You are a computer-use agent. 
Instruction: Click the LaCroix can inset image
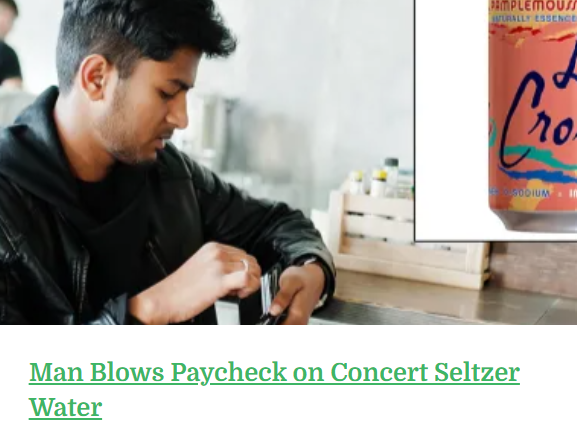pyautogui.click(x=496, y=120)
